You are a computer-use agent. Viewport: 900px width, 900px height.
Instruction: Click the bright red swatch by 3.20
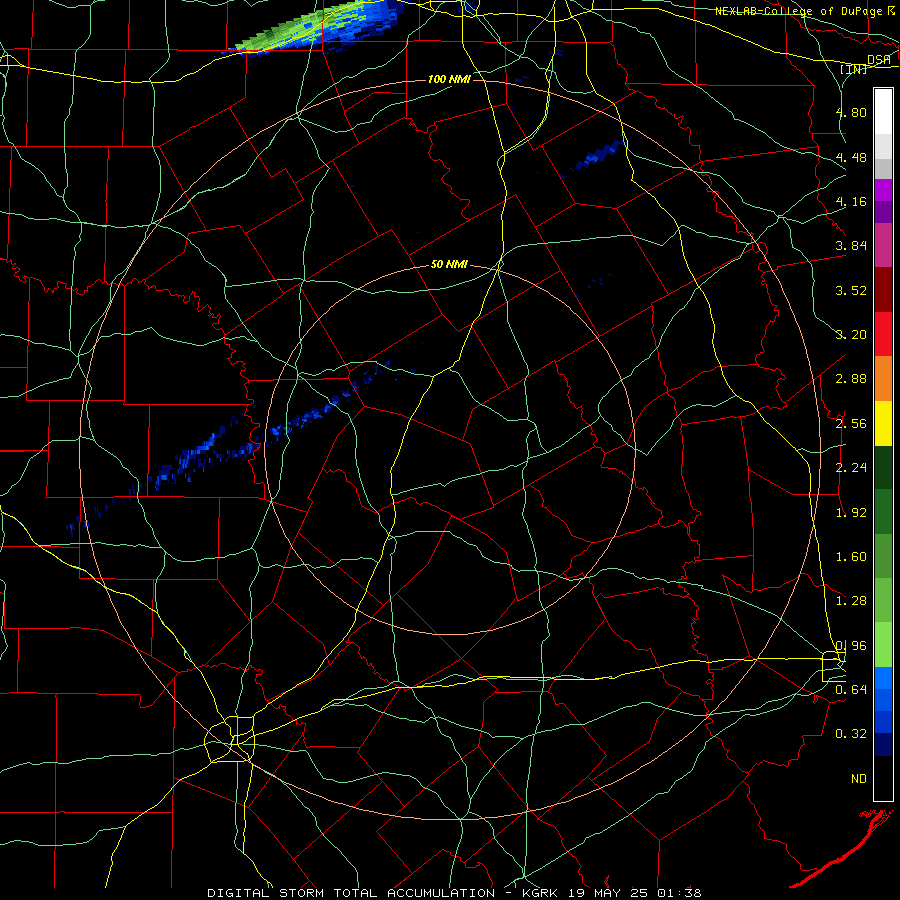click(x=883, y=334)
